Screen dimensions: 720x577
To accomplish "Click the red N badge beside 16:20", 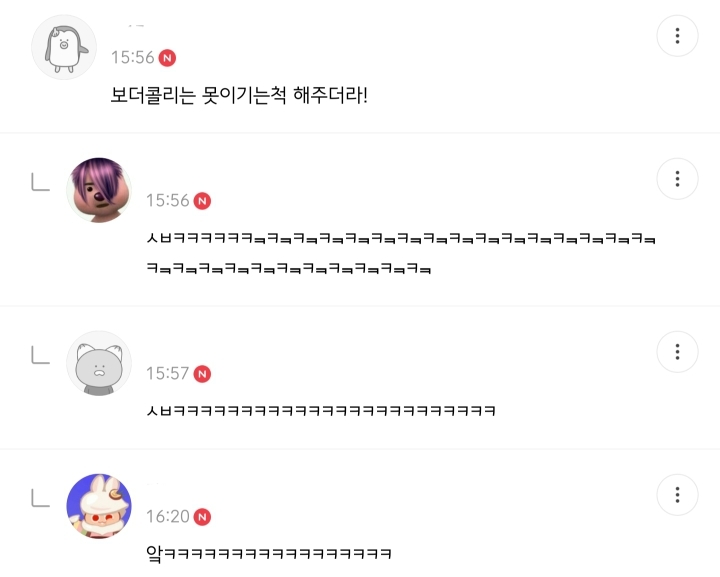I will [202, 517].
